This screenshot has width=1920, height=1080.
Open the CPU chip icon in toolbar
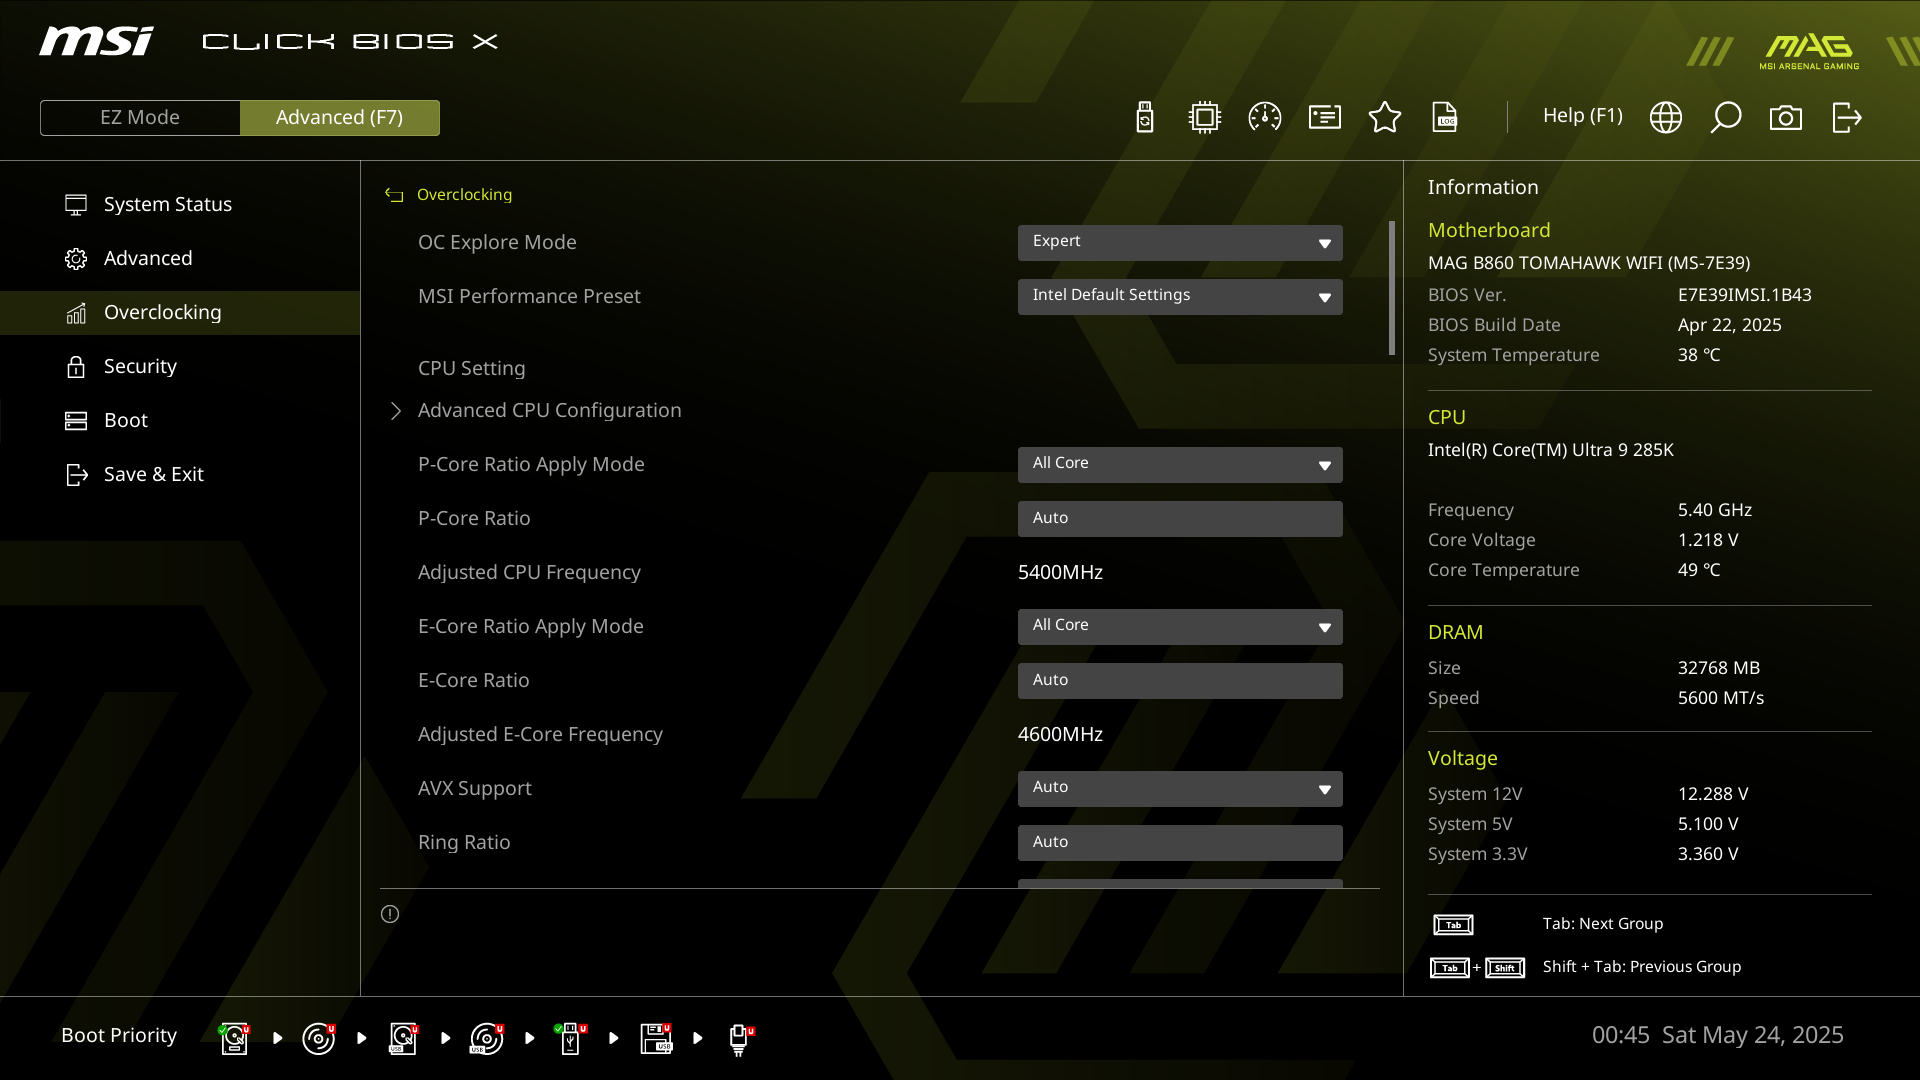tap(1205, 117)
